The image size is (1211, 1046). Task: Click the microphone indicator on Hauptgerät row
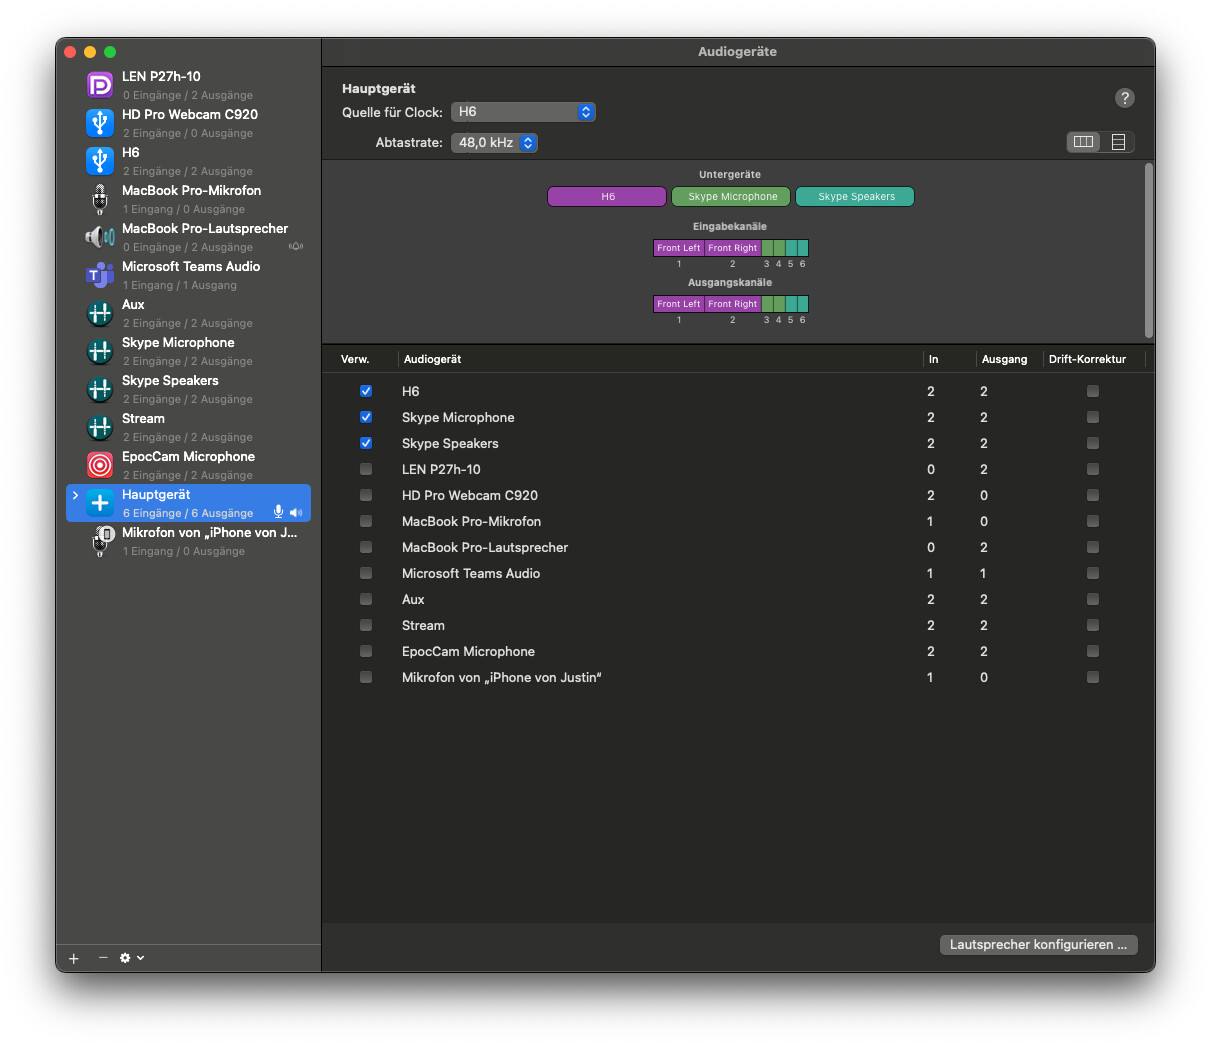[279, 512]
